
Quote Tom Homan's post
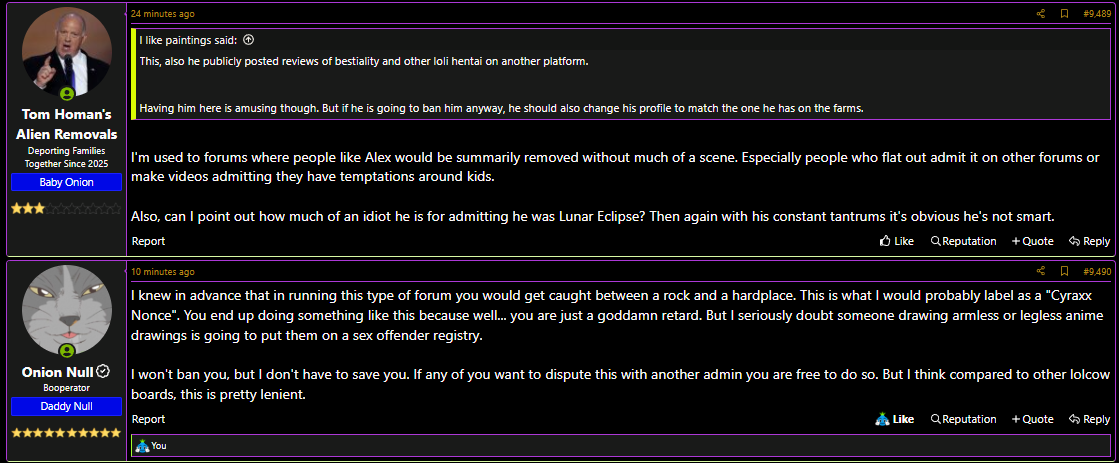point(1033,241)
